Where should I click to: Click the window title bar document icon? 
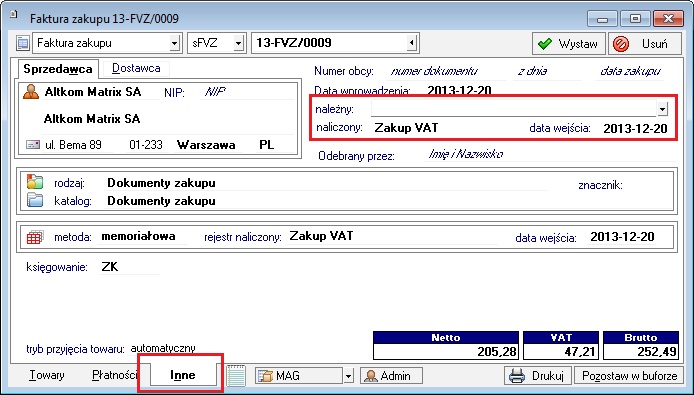click(x=13, y=14)
